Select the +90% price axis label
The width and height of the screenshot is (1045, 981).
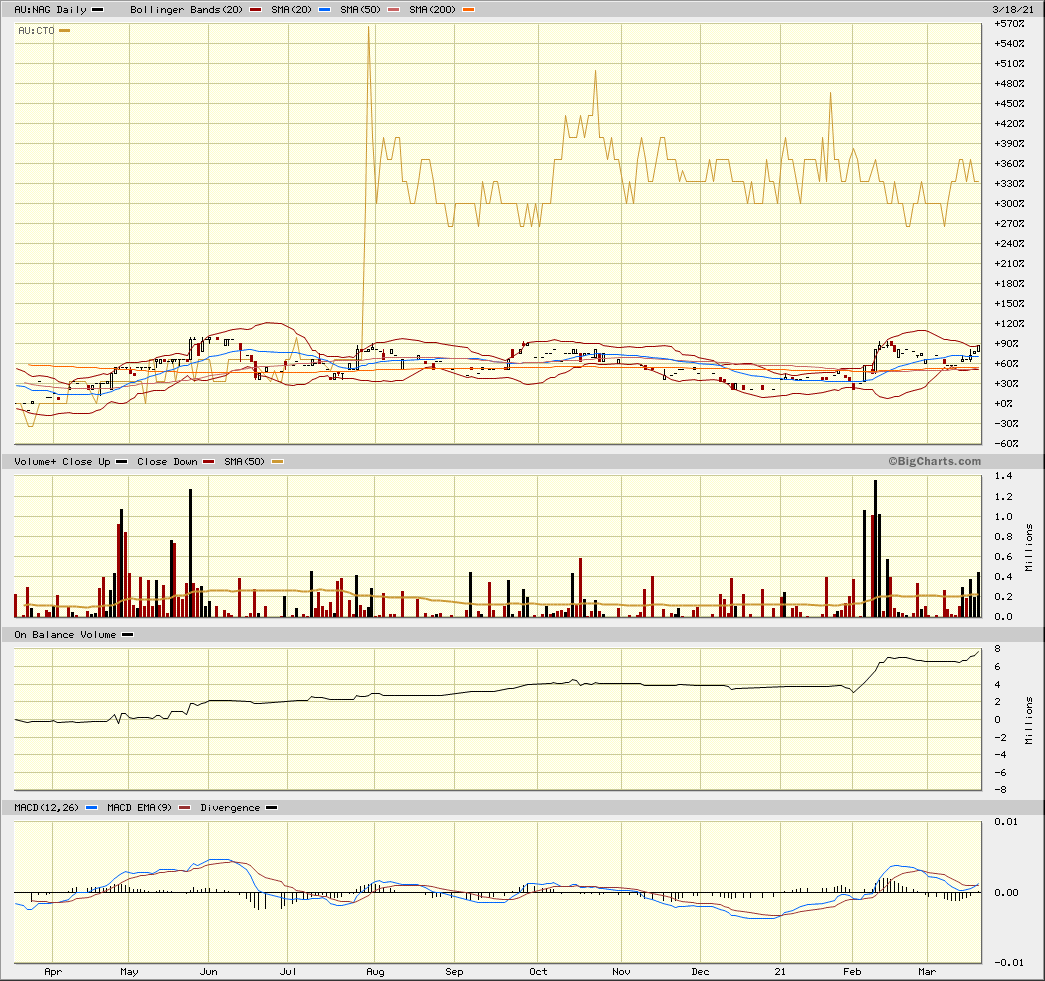[1006, 343]
